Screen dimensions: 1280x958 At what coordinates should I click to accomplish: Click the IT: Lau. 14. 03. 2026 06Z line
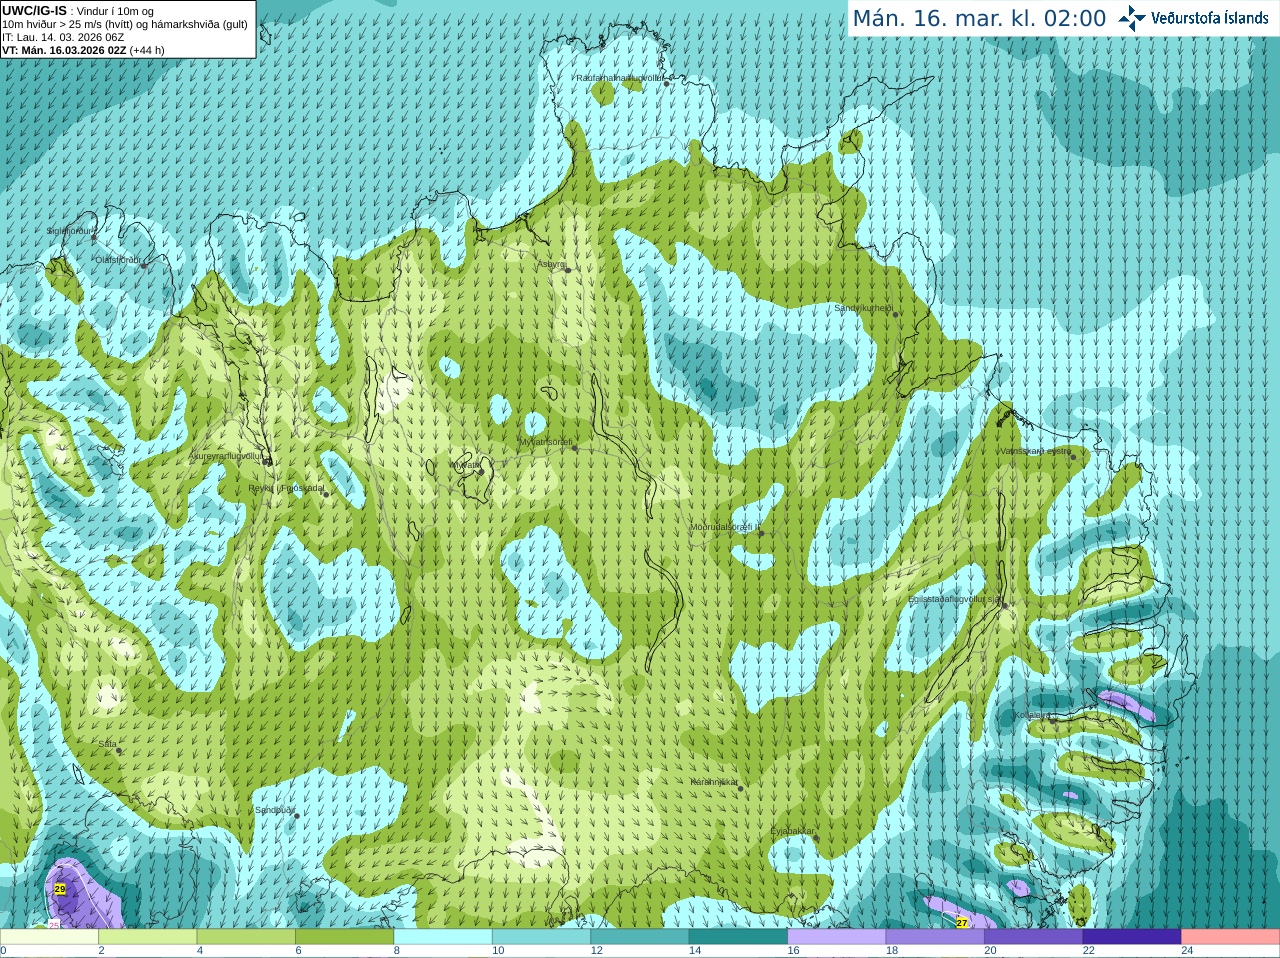63,37
